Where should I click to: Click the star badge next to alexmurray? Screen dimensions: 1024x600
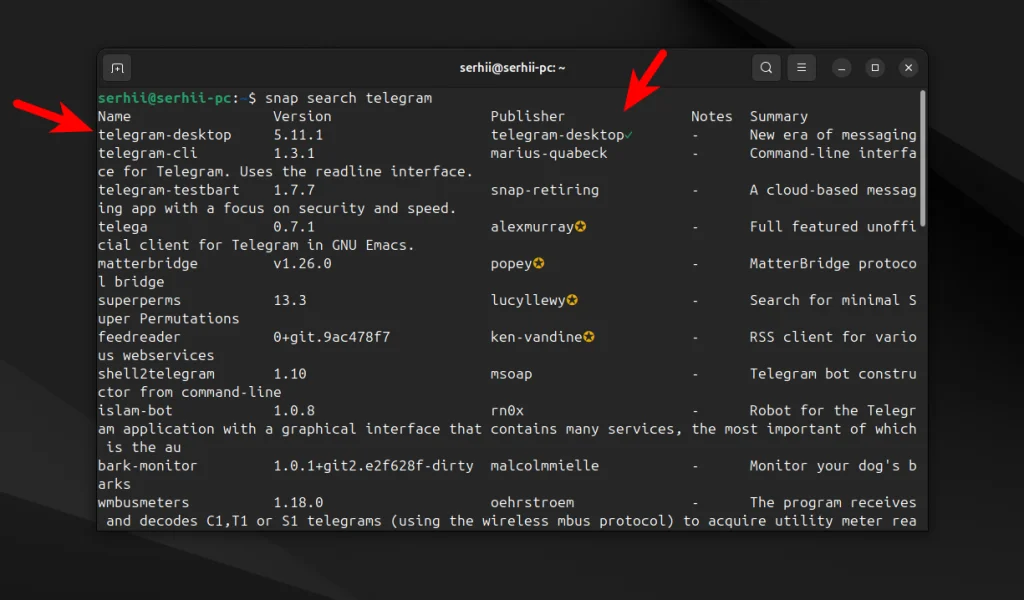click(581, 227)
